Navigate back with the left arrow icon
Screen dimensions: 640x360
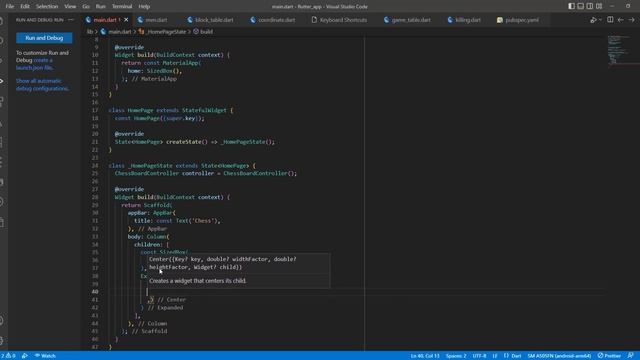(x=621, y=20)
